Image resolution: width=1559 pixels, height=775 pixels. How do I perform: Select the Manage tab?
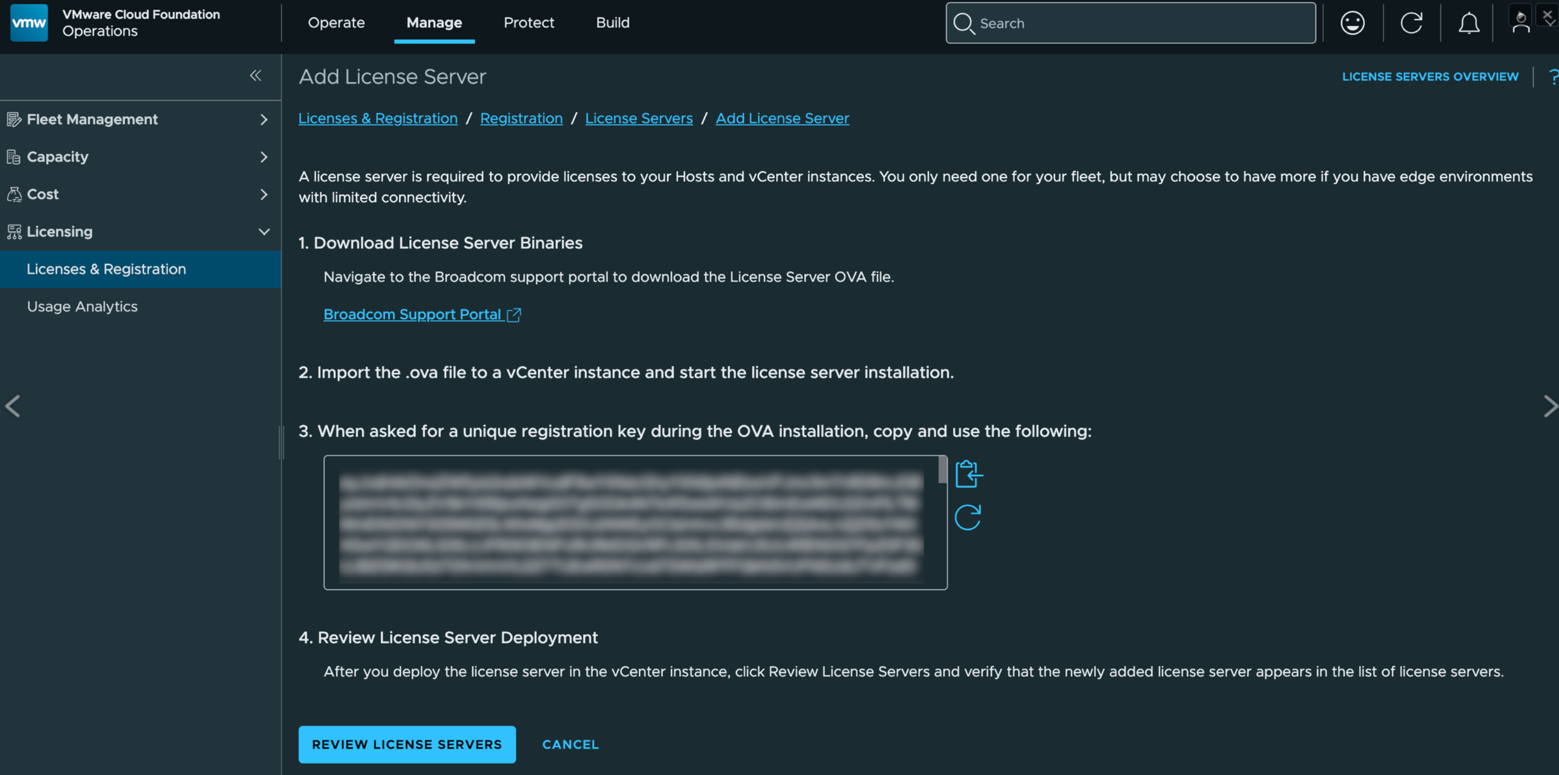434,23
